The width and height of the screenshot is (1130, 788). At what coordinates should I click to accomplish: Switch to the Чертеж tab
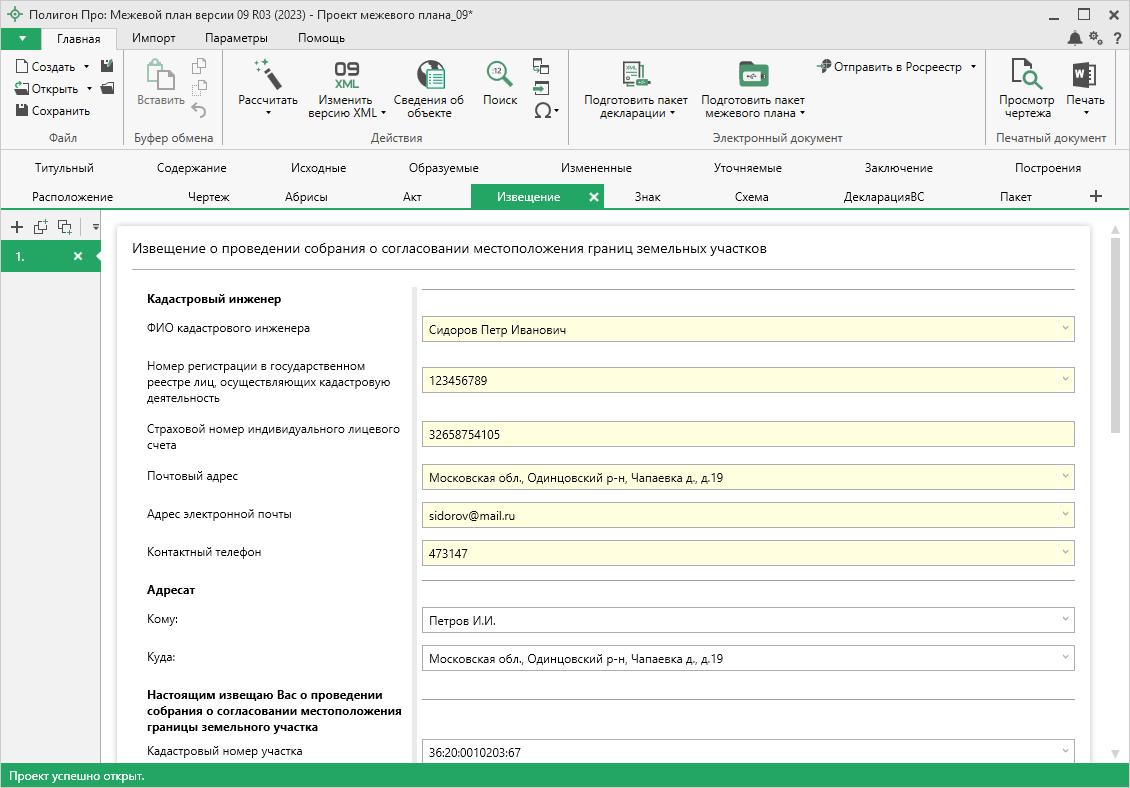pos(208,197)
